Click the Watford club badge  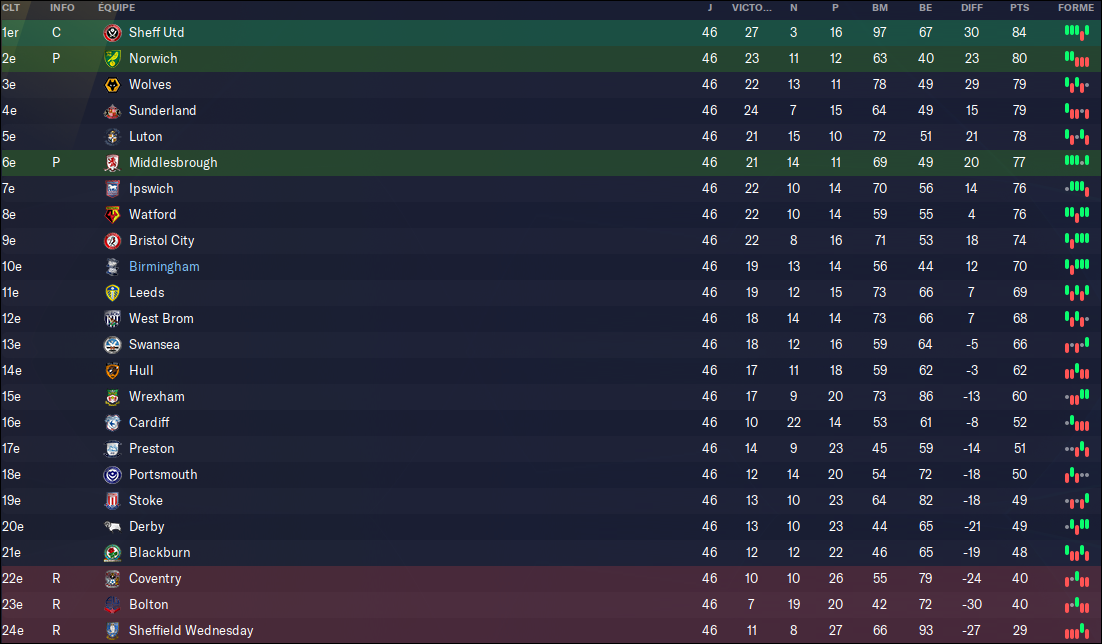112,214
